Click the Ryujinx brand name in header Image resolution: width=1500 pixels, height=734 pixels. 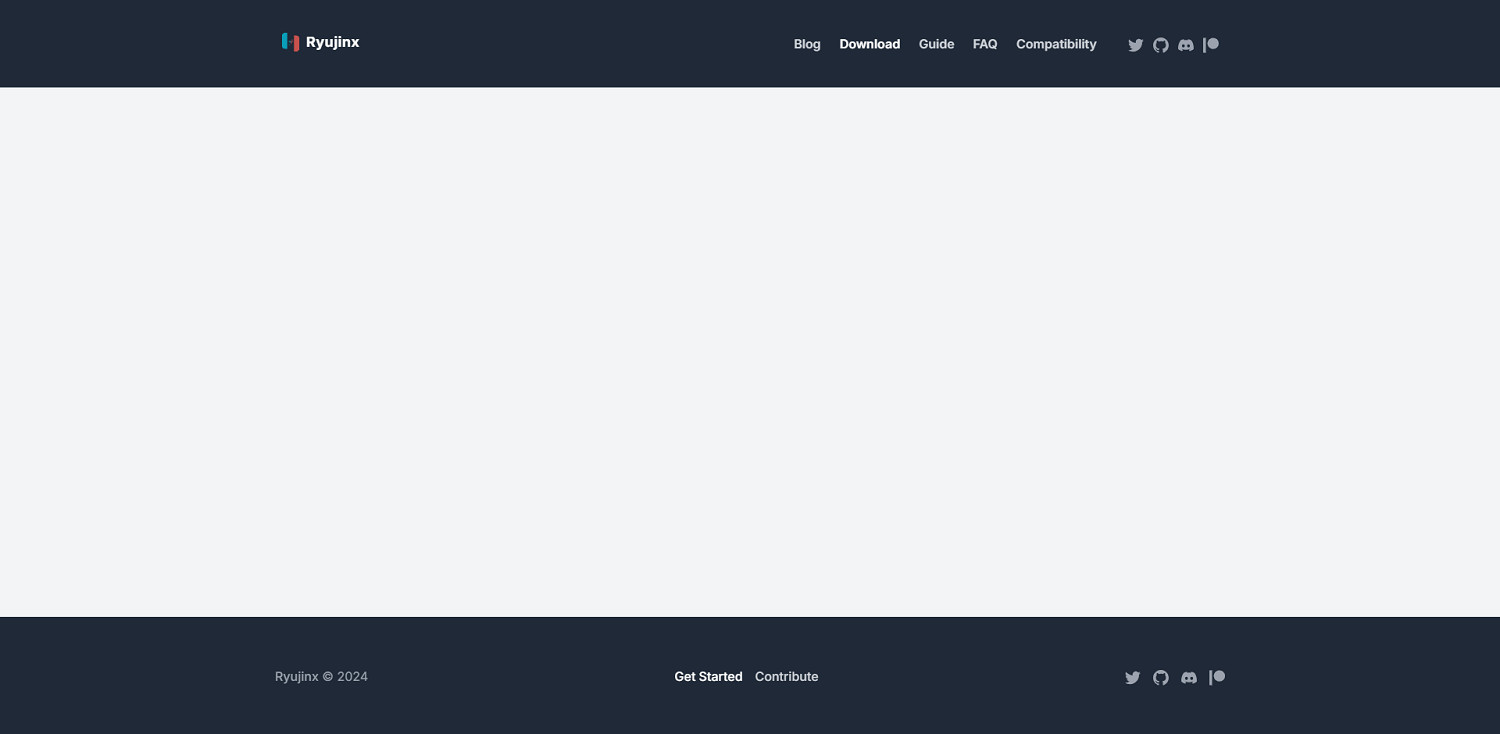[332, 42]
